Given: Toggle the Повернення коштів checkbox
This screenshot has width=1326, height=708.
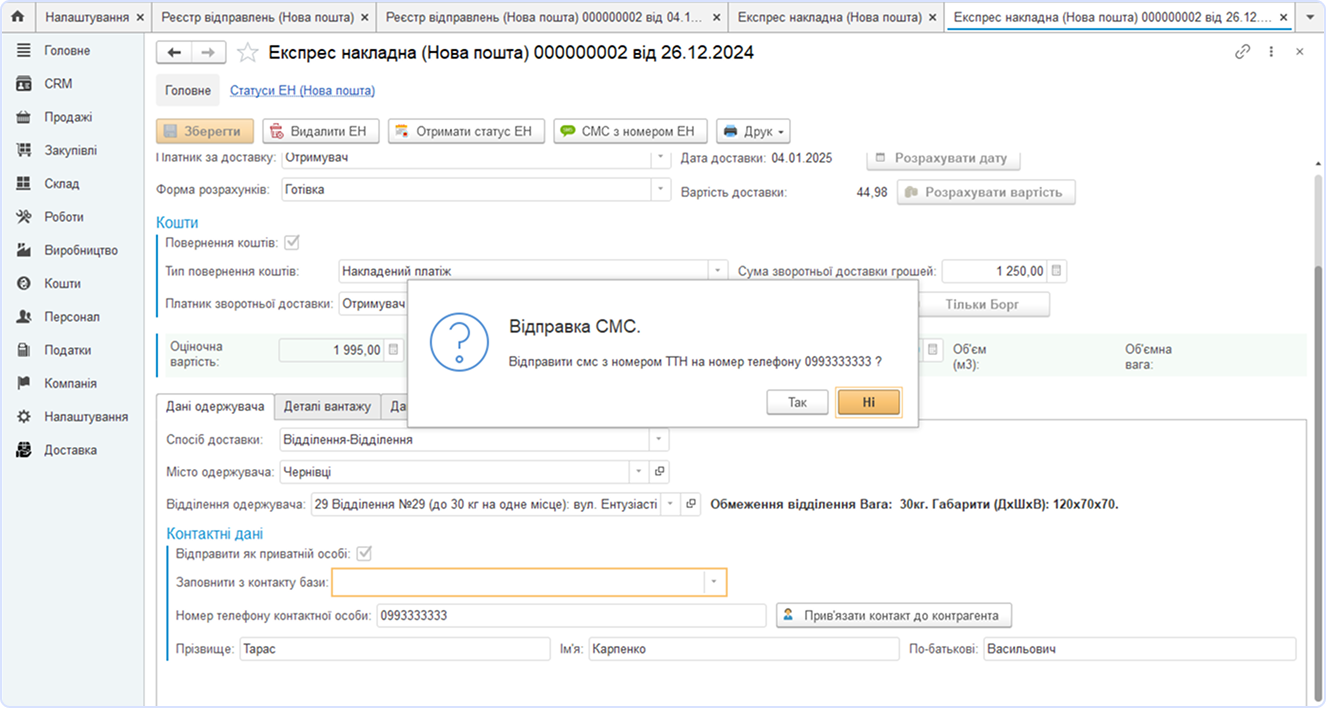Looking at the screenshot, I should 292,243.
